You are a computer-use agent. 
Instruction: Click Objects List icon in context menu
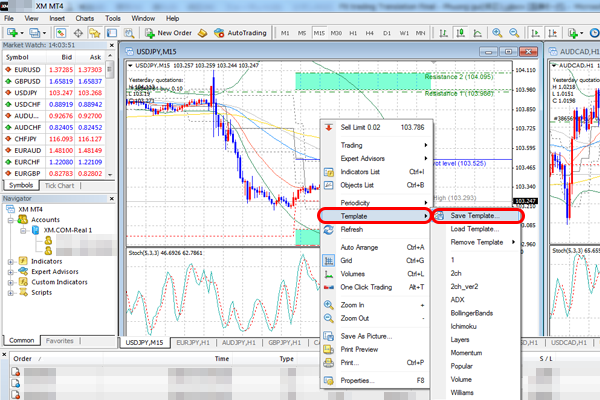pyautogui.click(x=329, y=185)
